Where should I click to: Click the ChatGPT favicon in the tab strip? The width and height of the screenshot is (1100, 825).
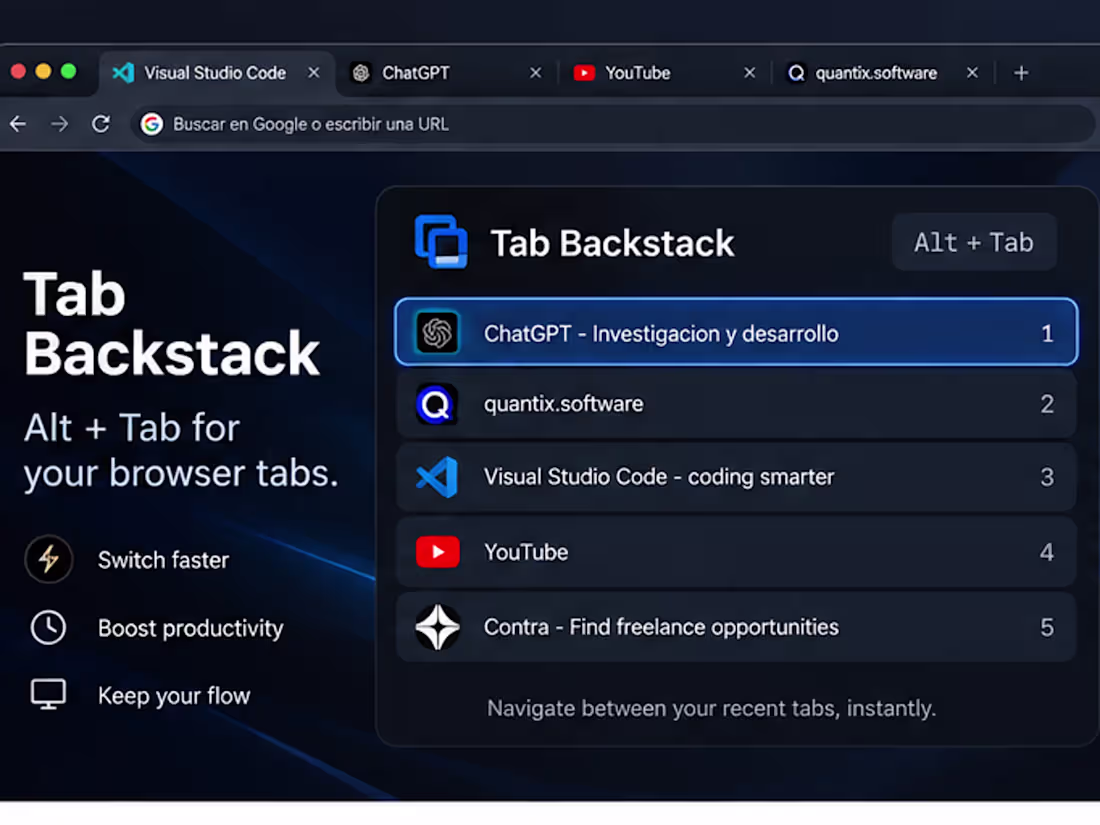tap(361, 73)
